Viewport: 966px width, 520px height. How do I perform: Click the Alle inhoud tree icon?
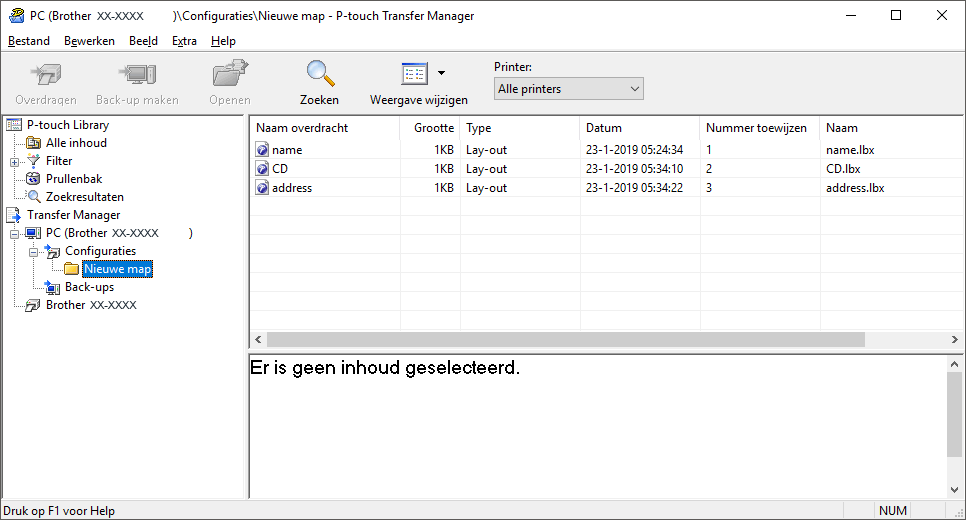pos(33,143)
